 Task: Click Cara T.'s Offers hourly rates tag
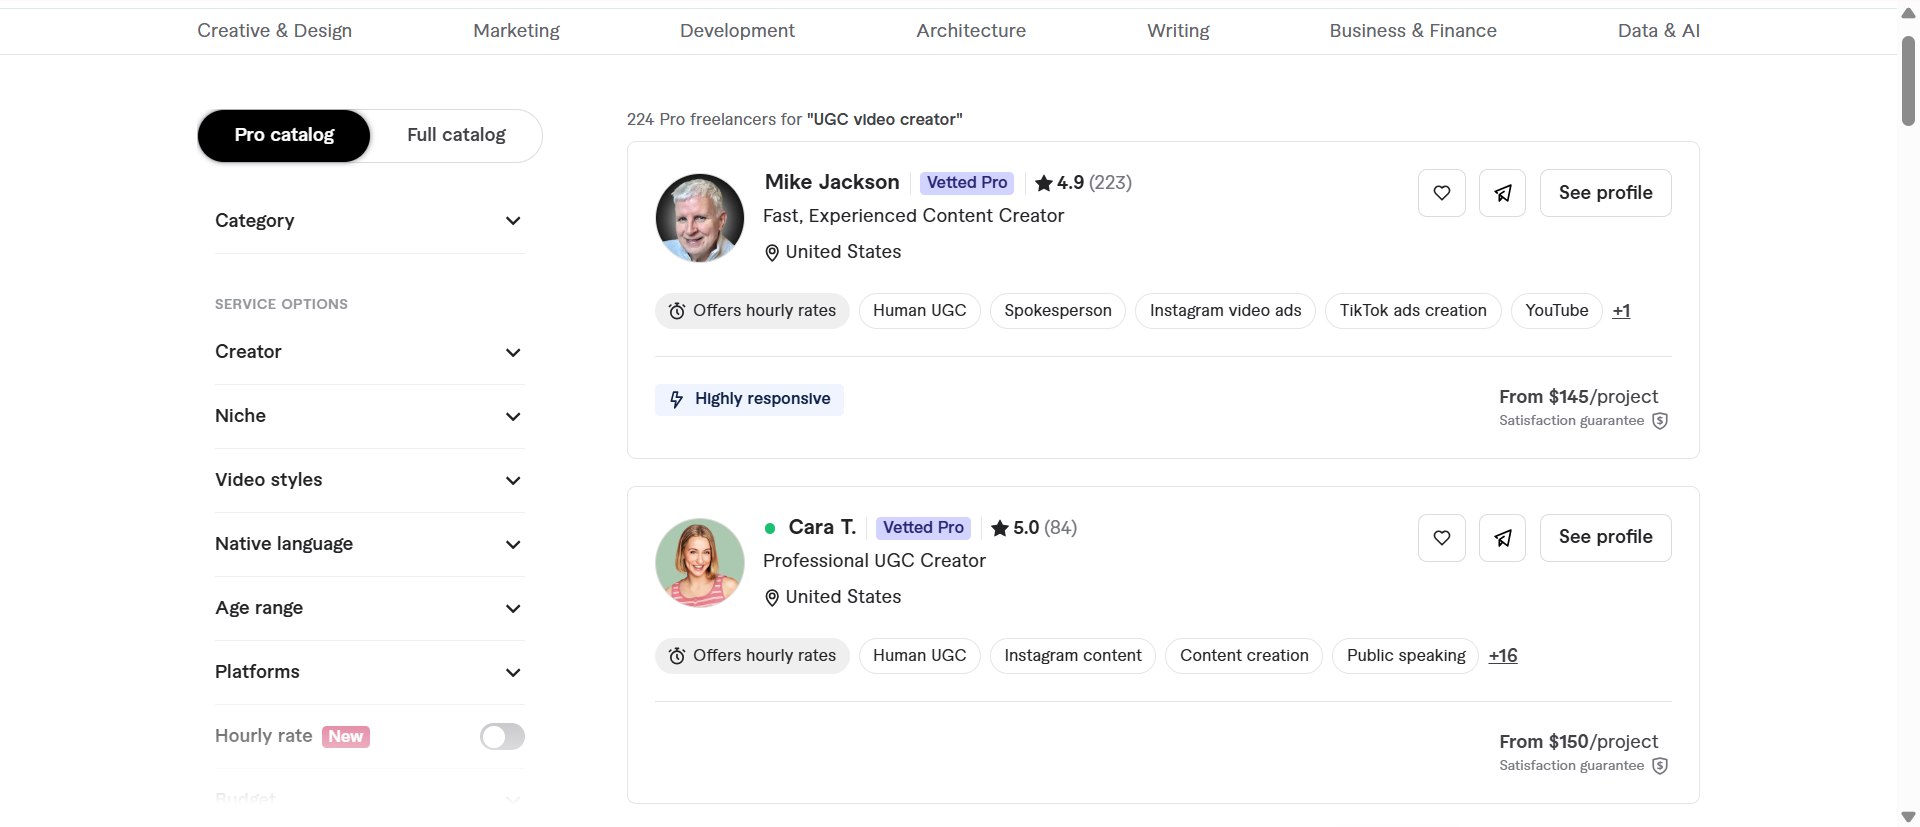pos(752,656)
